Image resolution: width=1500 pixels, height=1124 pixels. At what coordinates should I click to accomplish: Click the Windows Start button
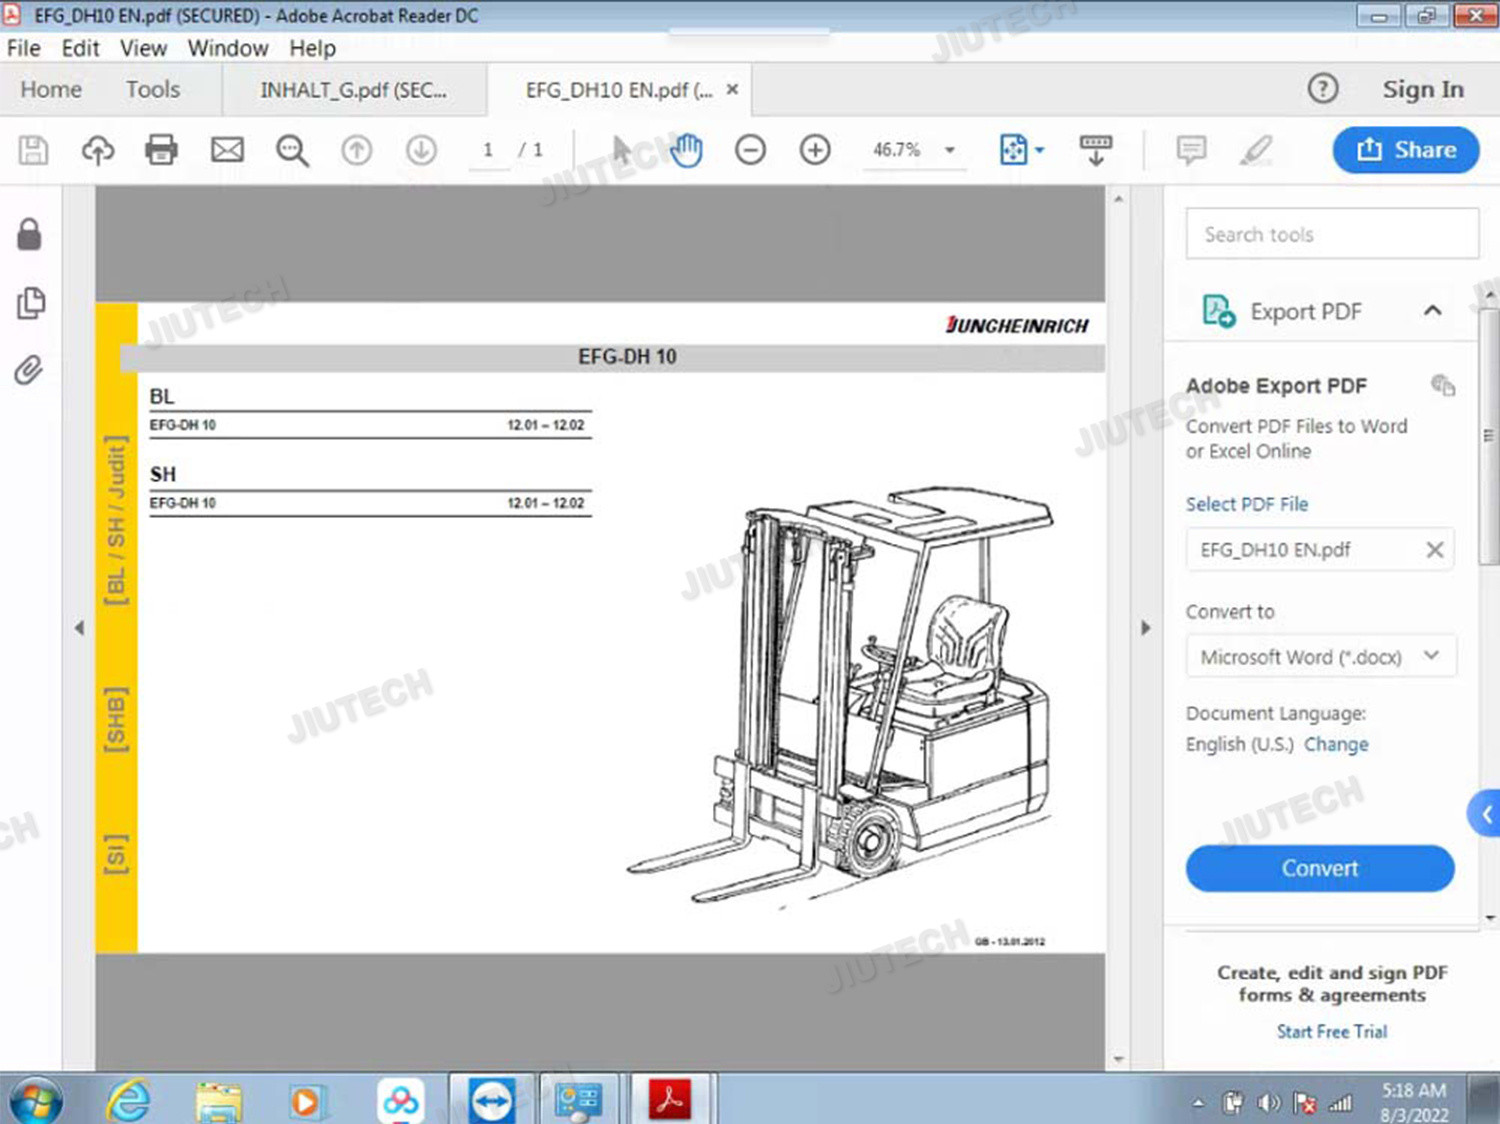pos(36,1100)
